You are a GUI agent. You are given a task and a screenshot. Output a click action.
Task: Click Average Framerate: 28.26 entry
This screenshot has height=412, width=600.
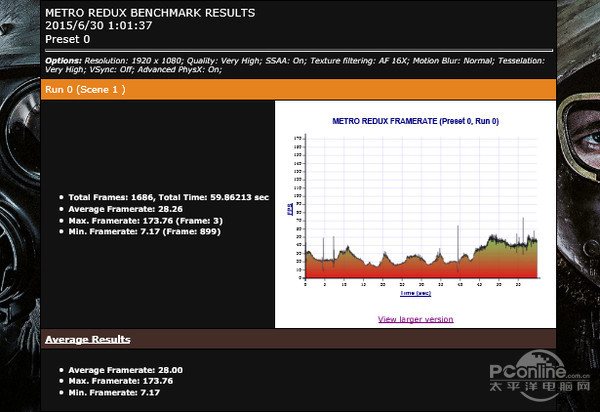[x=126, y=209]
